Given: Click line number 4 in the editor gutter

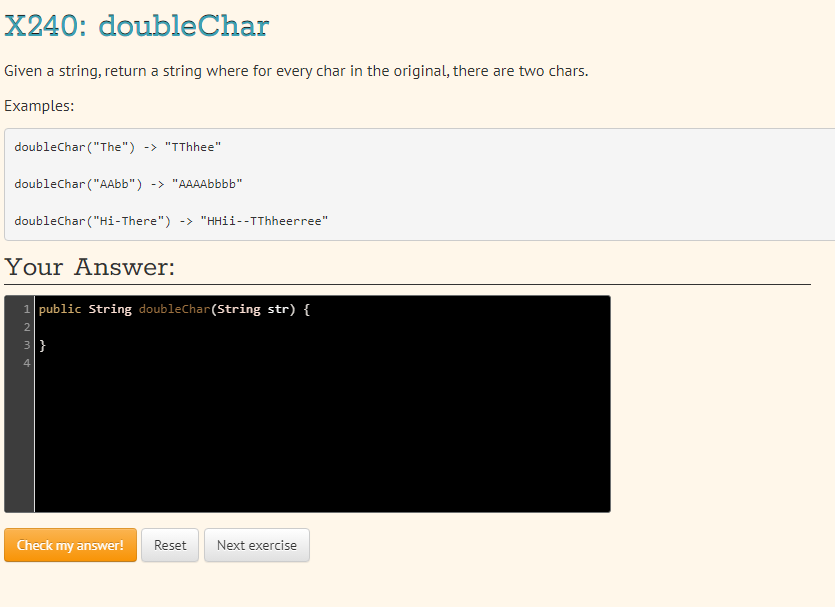Looking at the screenshot, I should (25, 362).
